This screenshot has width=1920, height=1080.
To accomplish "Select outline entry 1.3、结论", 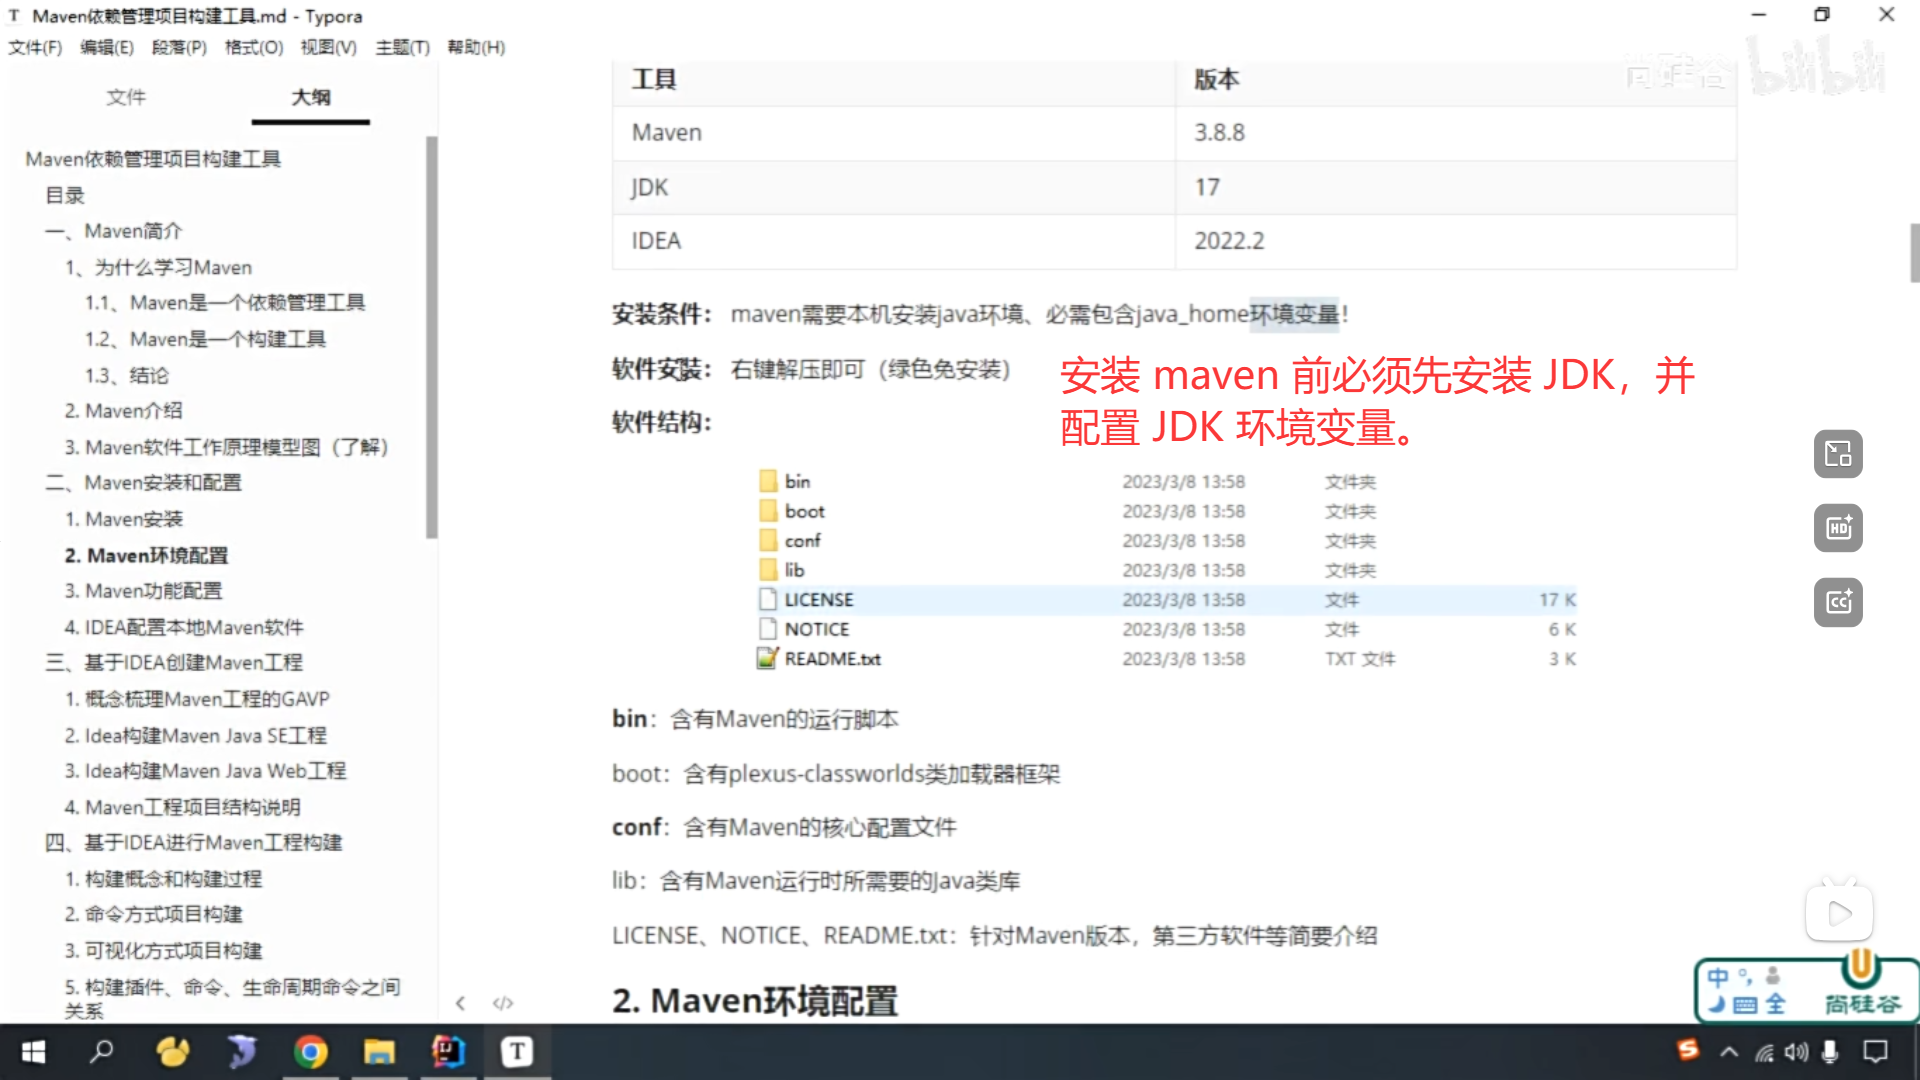I will click(x=127, y=375).
